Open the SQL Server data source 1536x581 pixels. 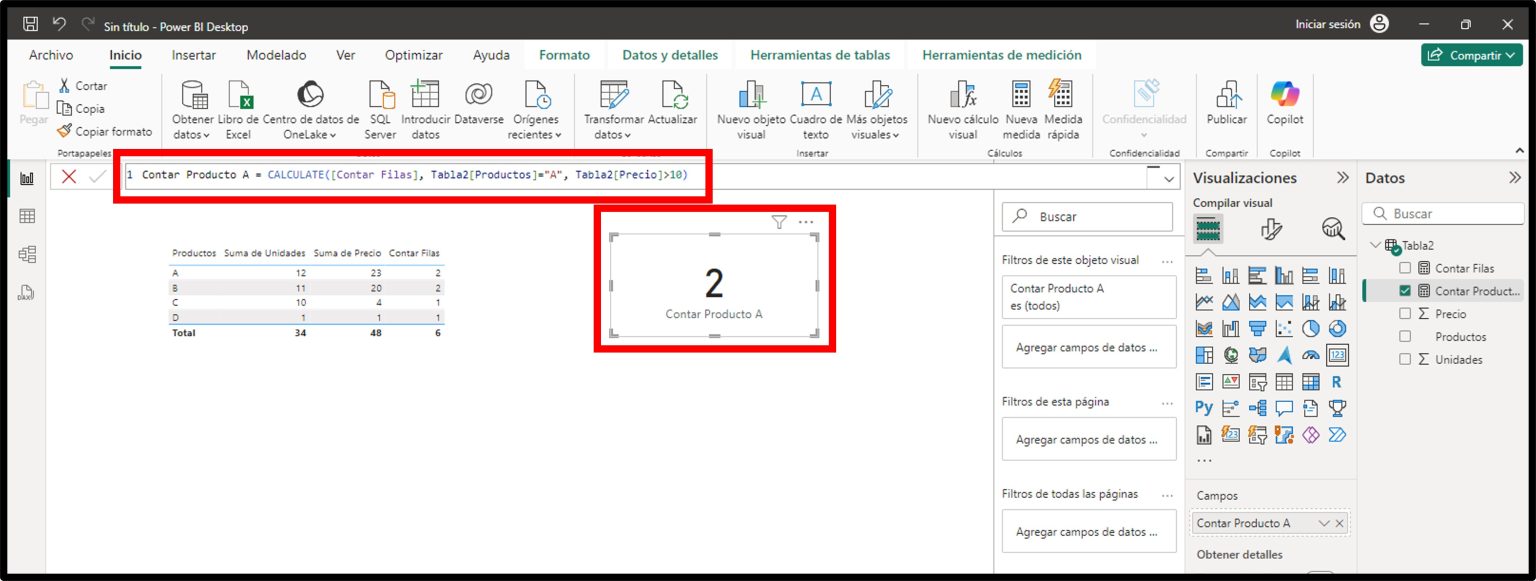(380, 105)
